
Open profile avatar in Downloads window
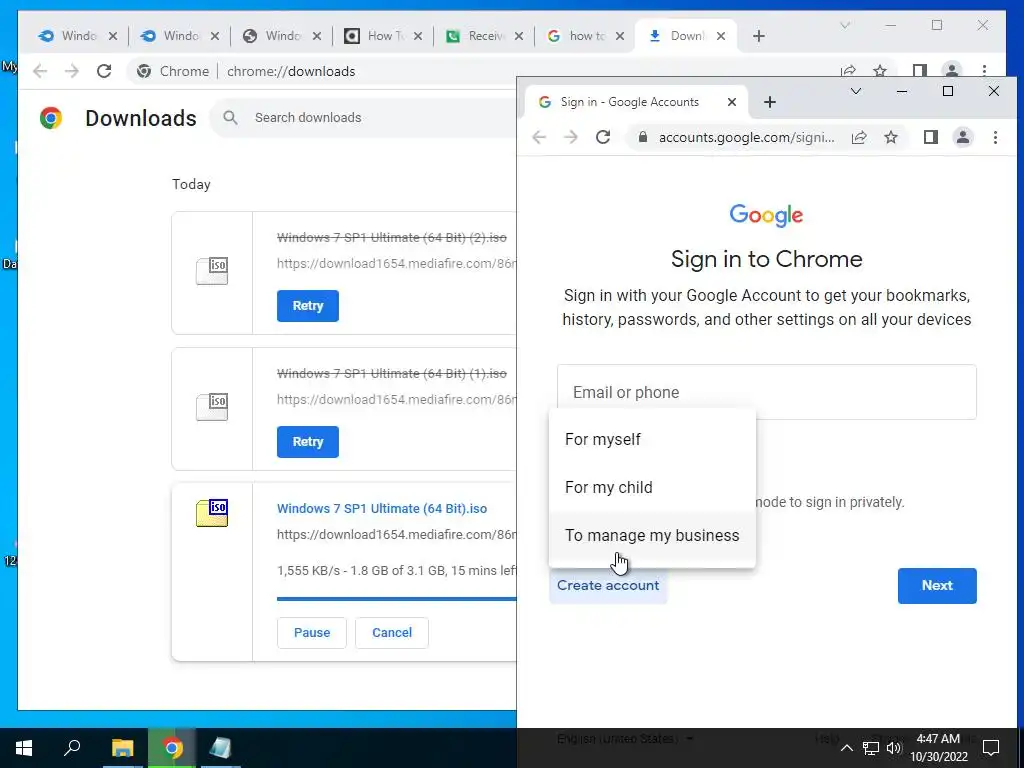952,71
